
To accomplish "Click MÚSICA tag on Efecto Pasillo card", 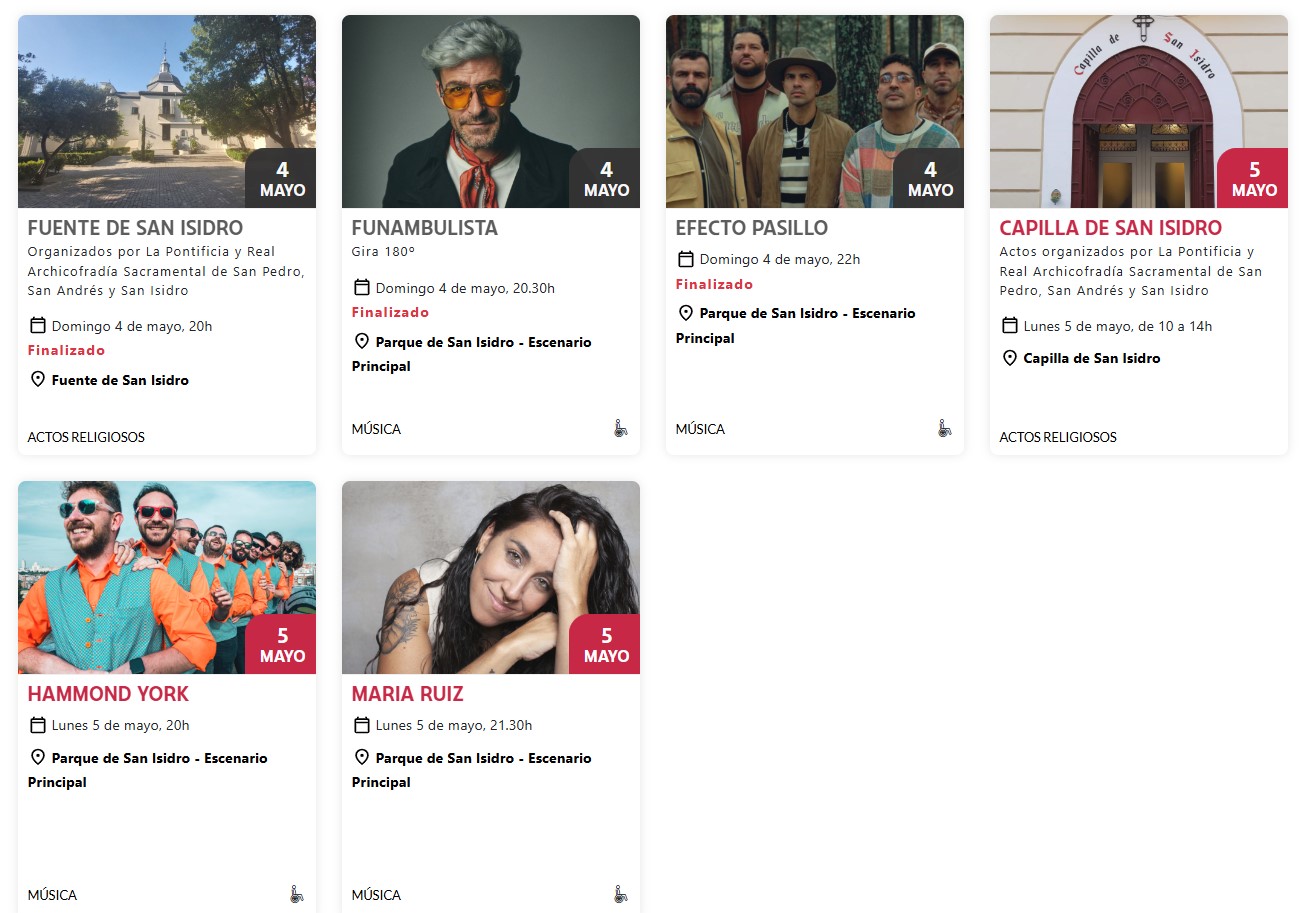I will click(x=700, y=429).
